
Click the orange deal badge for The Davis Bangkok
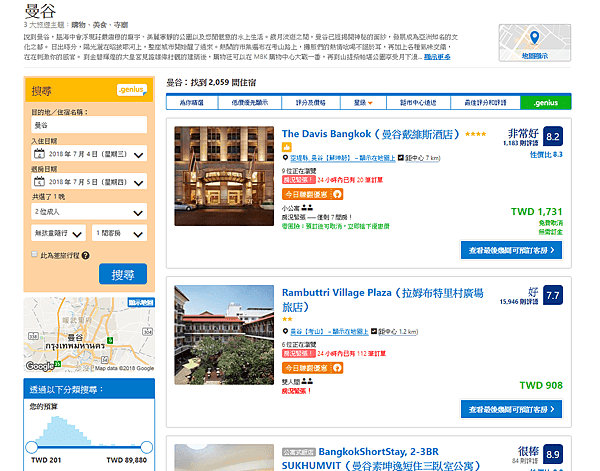coord(313,194)
